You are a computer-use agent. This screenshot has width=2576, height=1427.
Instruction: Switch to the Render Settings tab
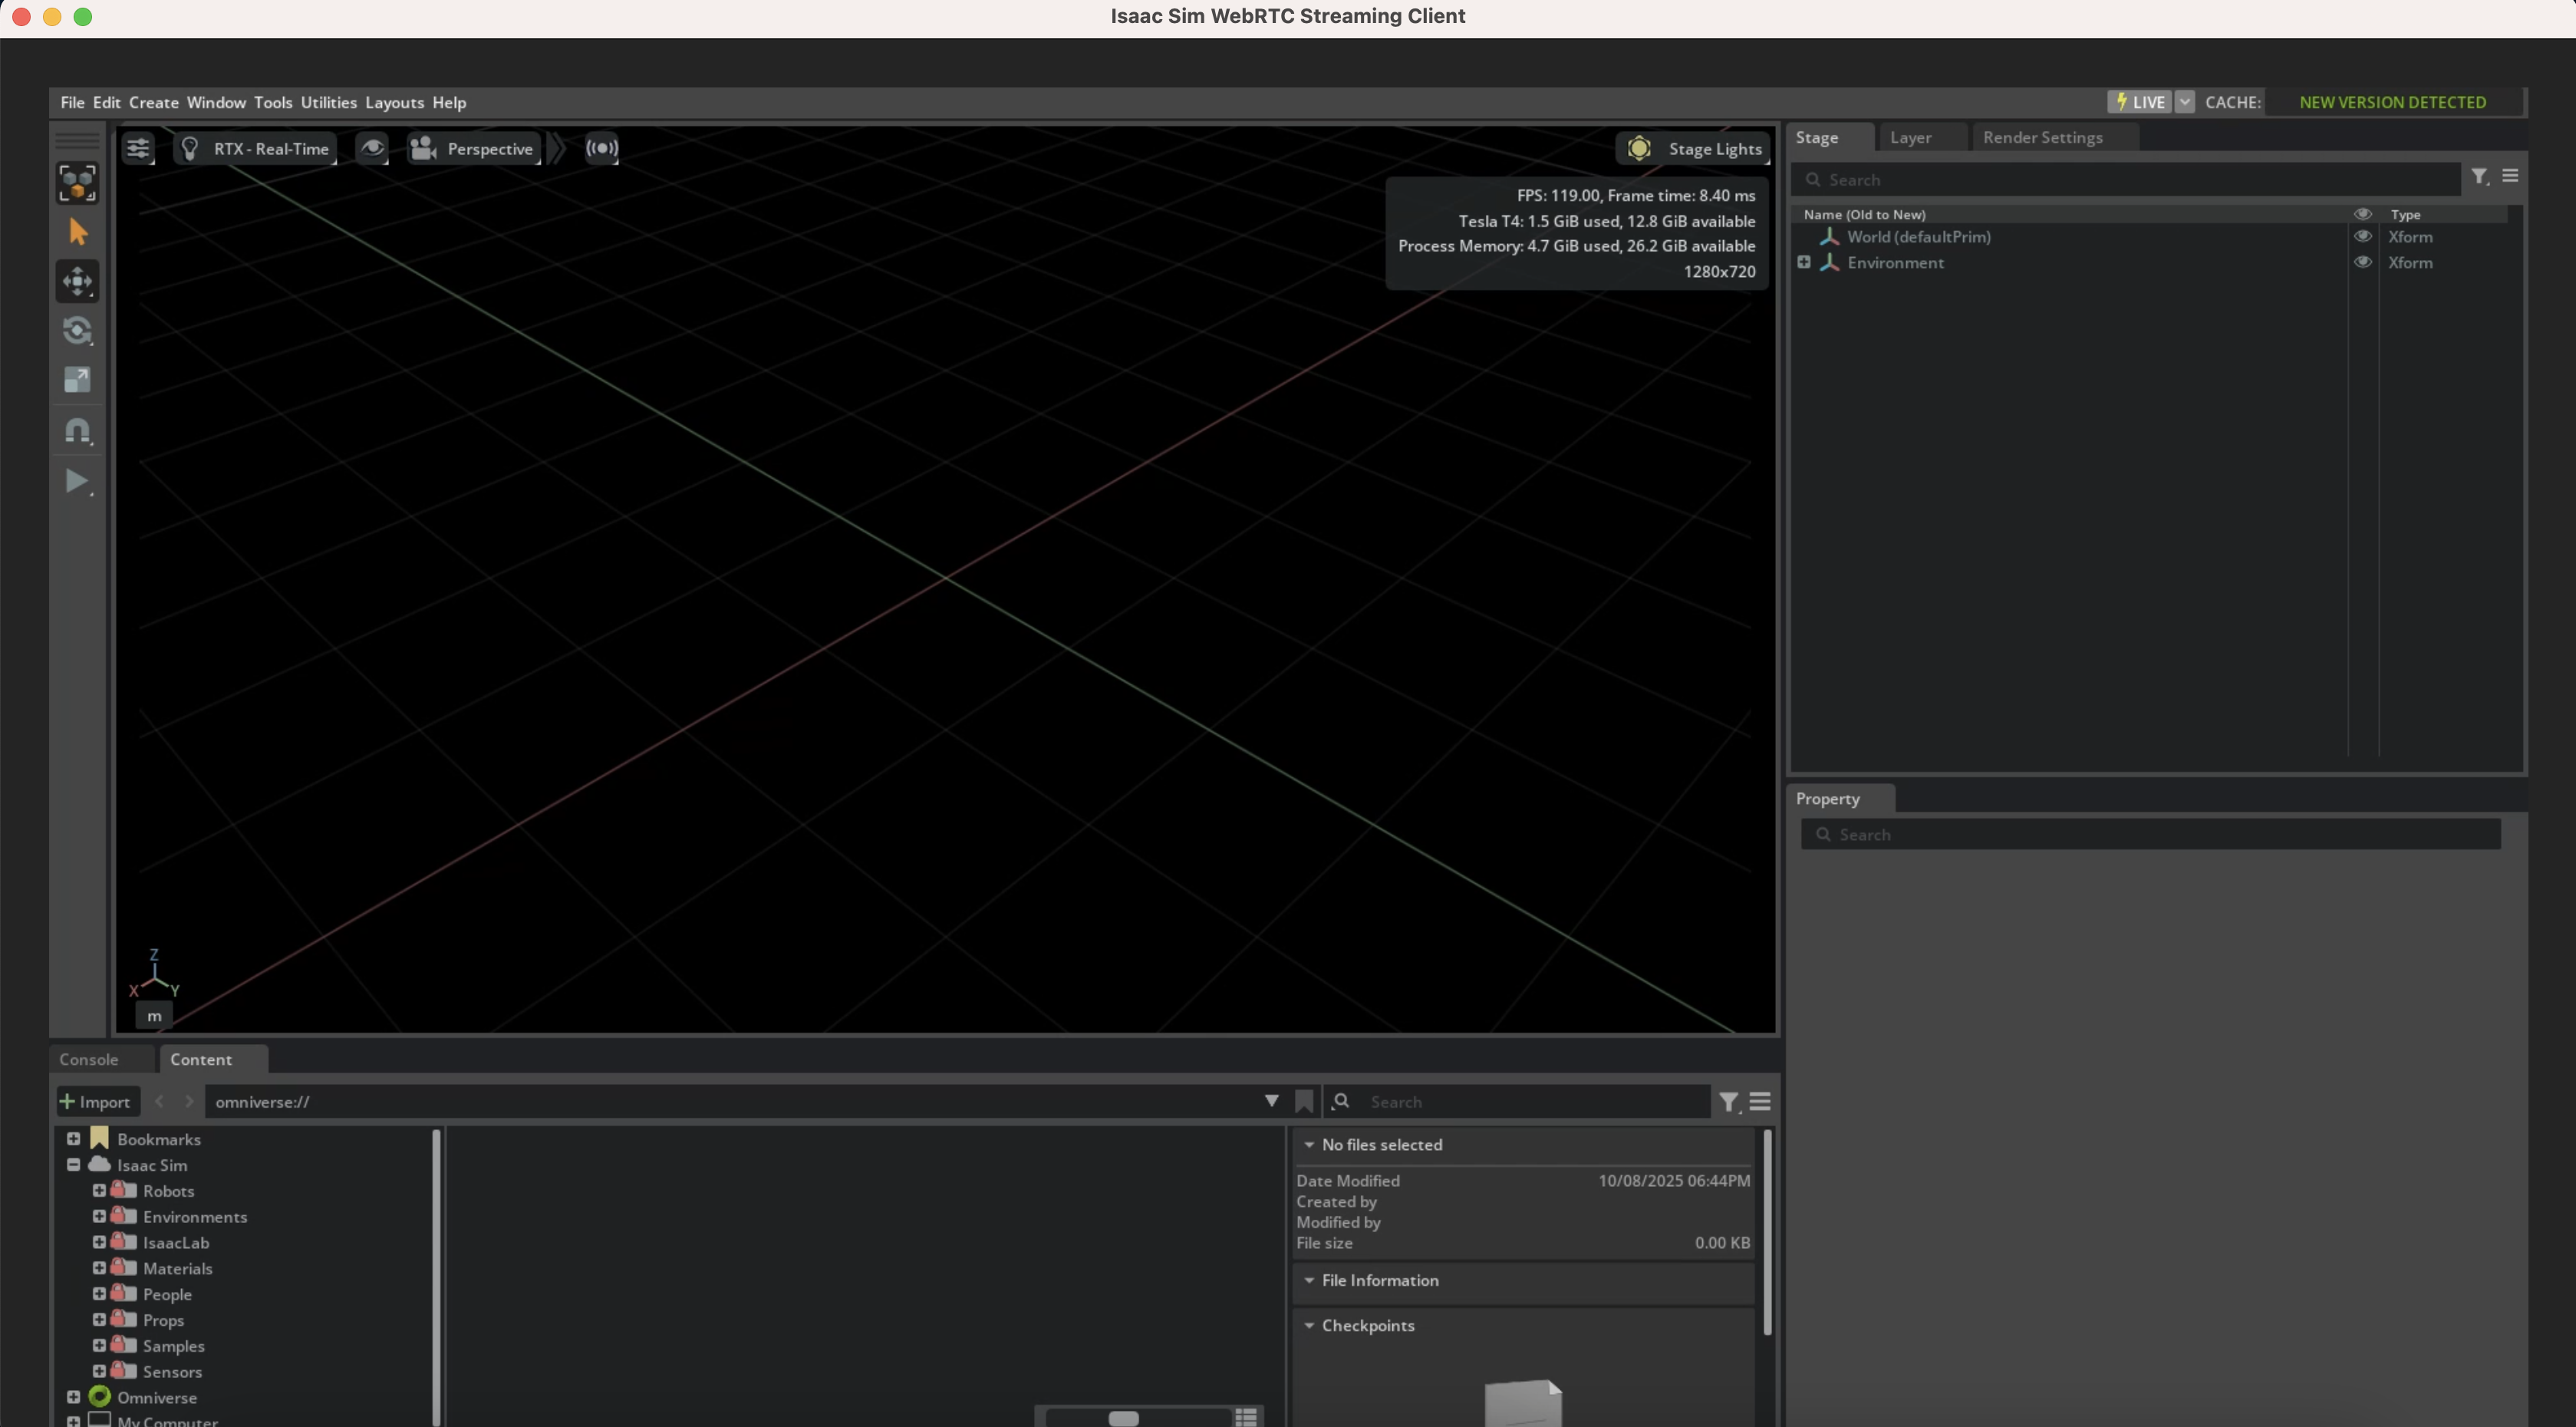(2042, 138)
